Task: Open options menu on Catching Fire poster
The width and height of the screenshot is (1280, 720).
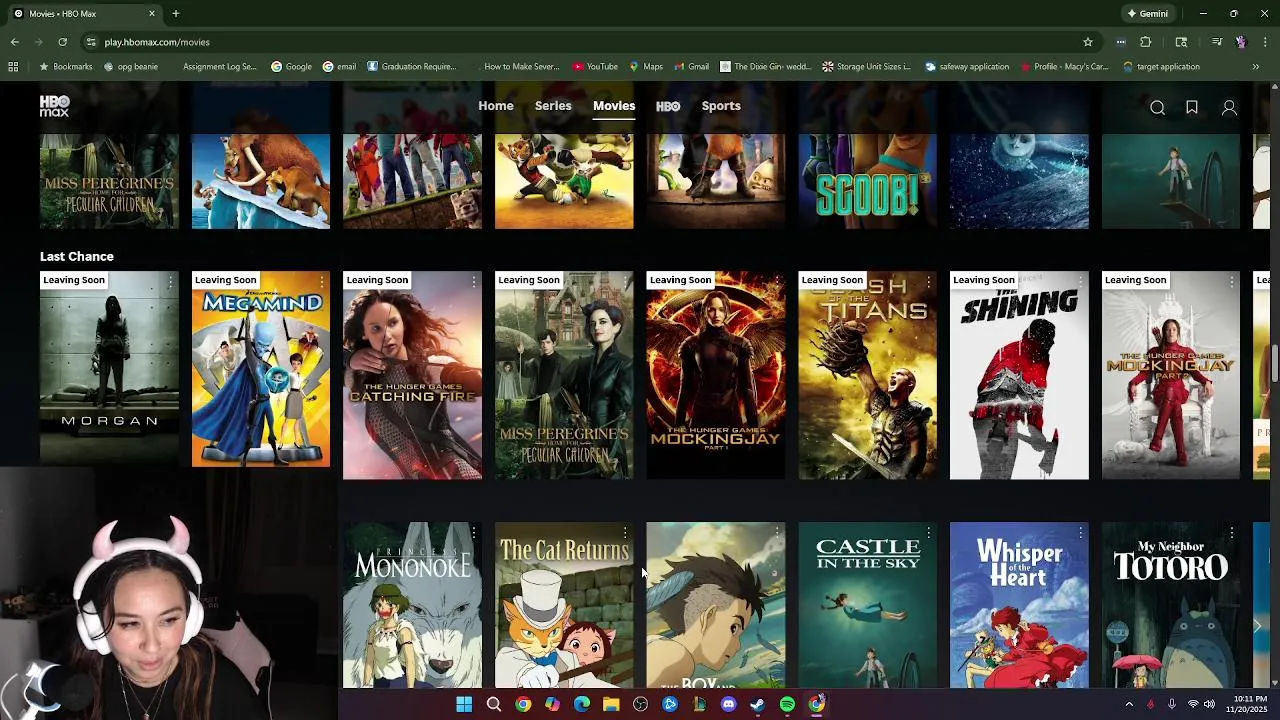Action: [474, 282]
